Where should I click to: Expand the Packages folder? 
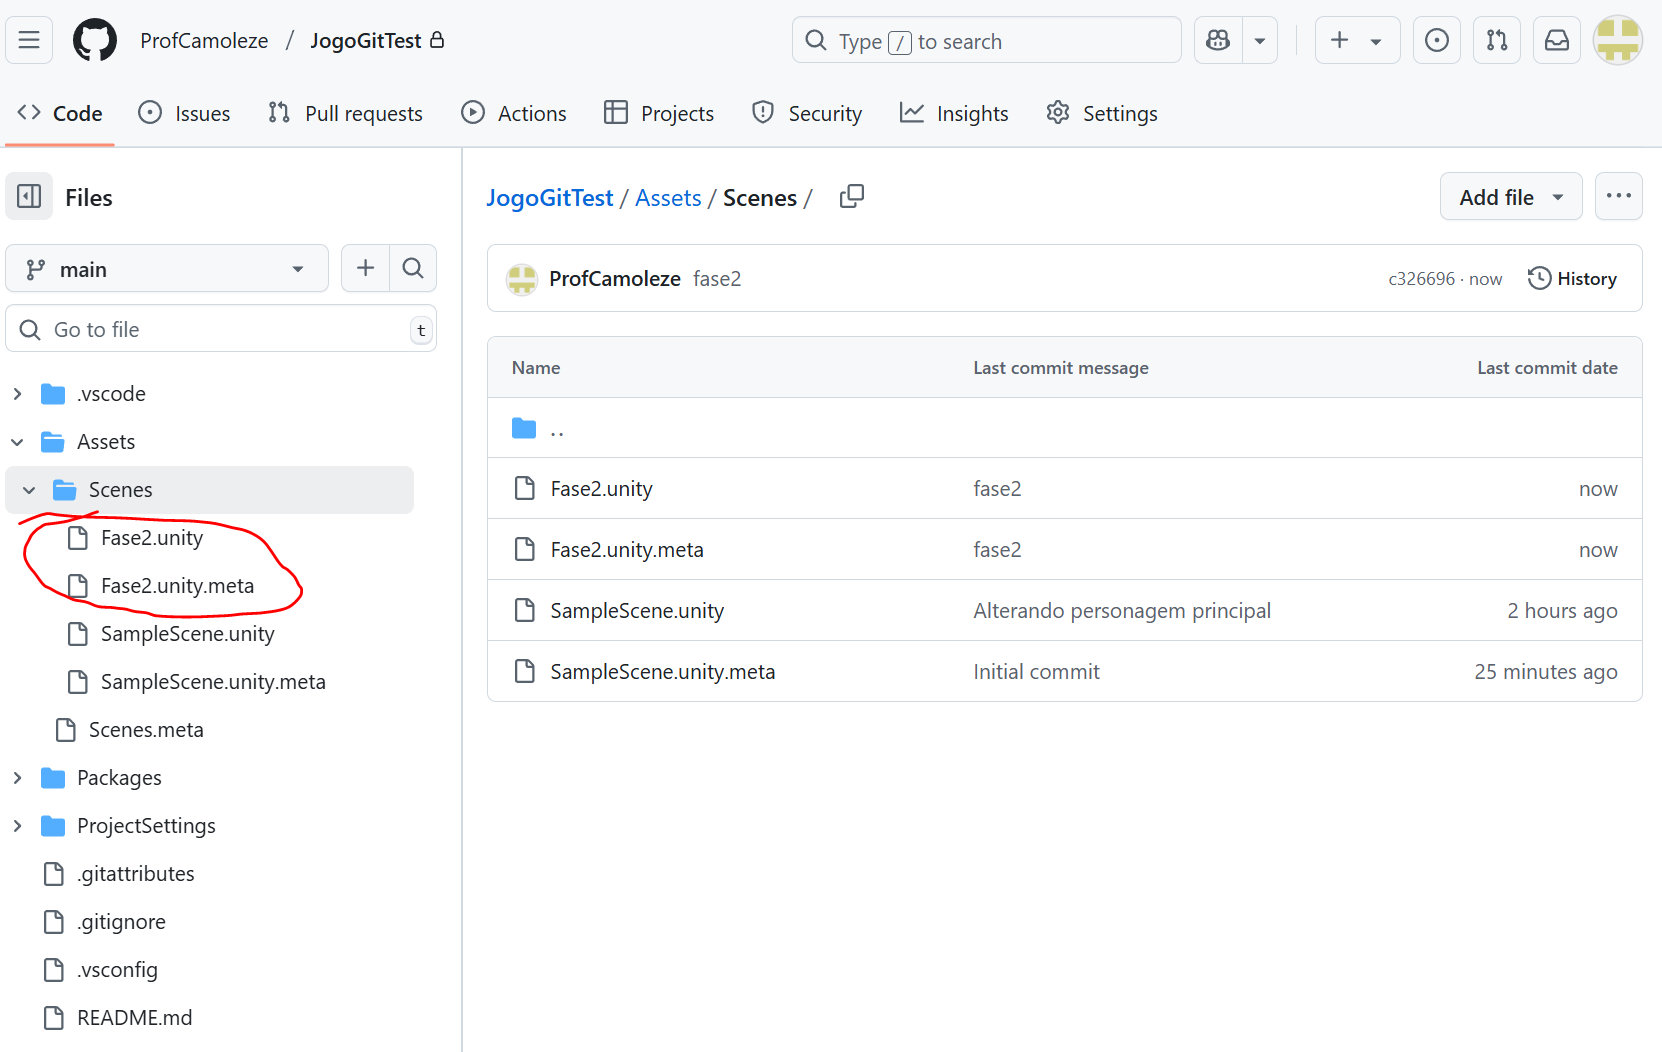17,778
